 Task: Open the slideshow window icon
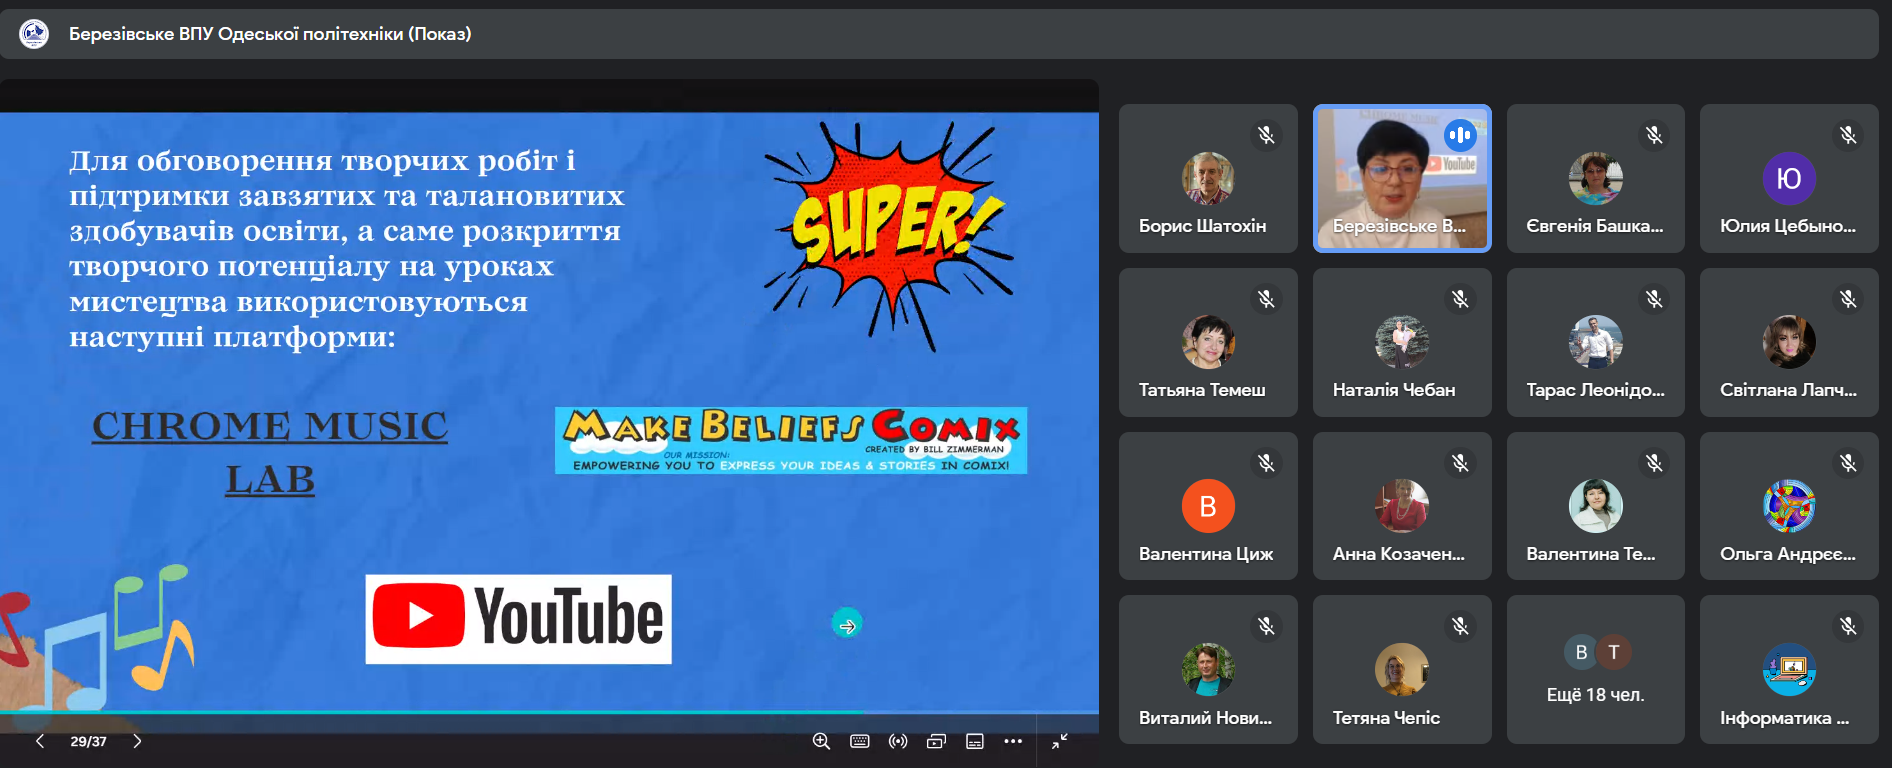tap(936, 741)
